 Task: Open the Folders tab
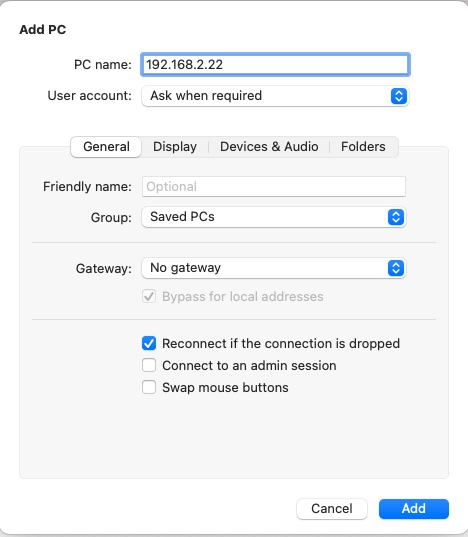click(x=363, y=147)
